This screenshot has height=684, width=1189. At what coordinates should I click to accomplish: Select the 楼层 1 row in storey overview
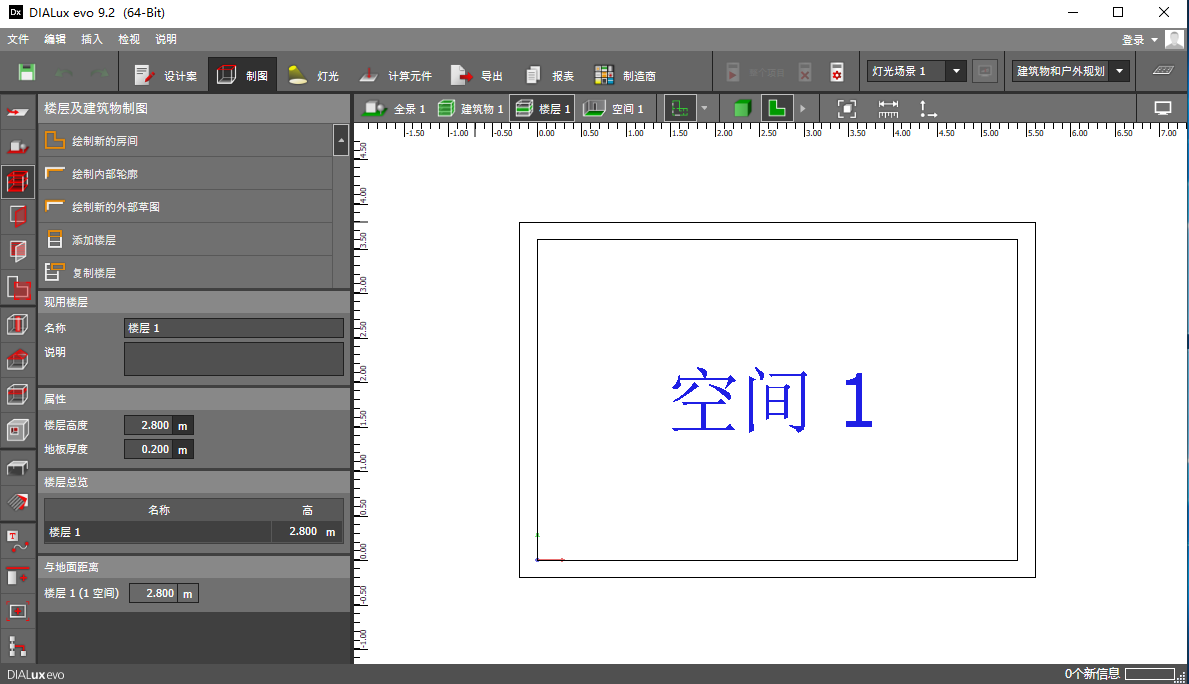(x=193, y=532)
